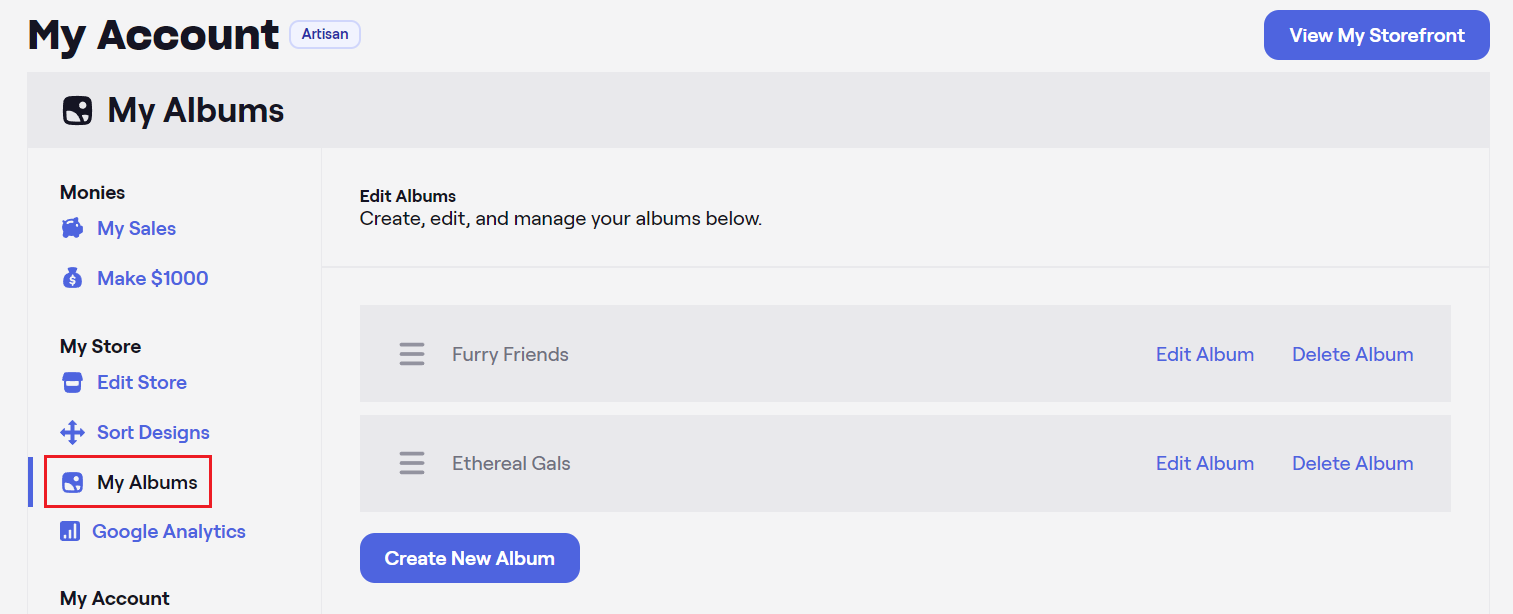The height and width of the screenshot is (614, 1513).
Task: Click the four-arrow Sort Designs icon
Action: 72,433
